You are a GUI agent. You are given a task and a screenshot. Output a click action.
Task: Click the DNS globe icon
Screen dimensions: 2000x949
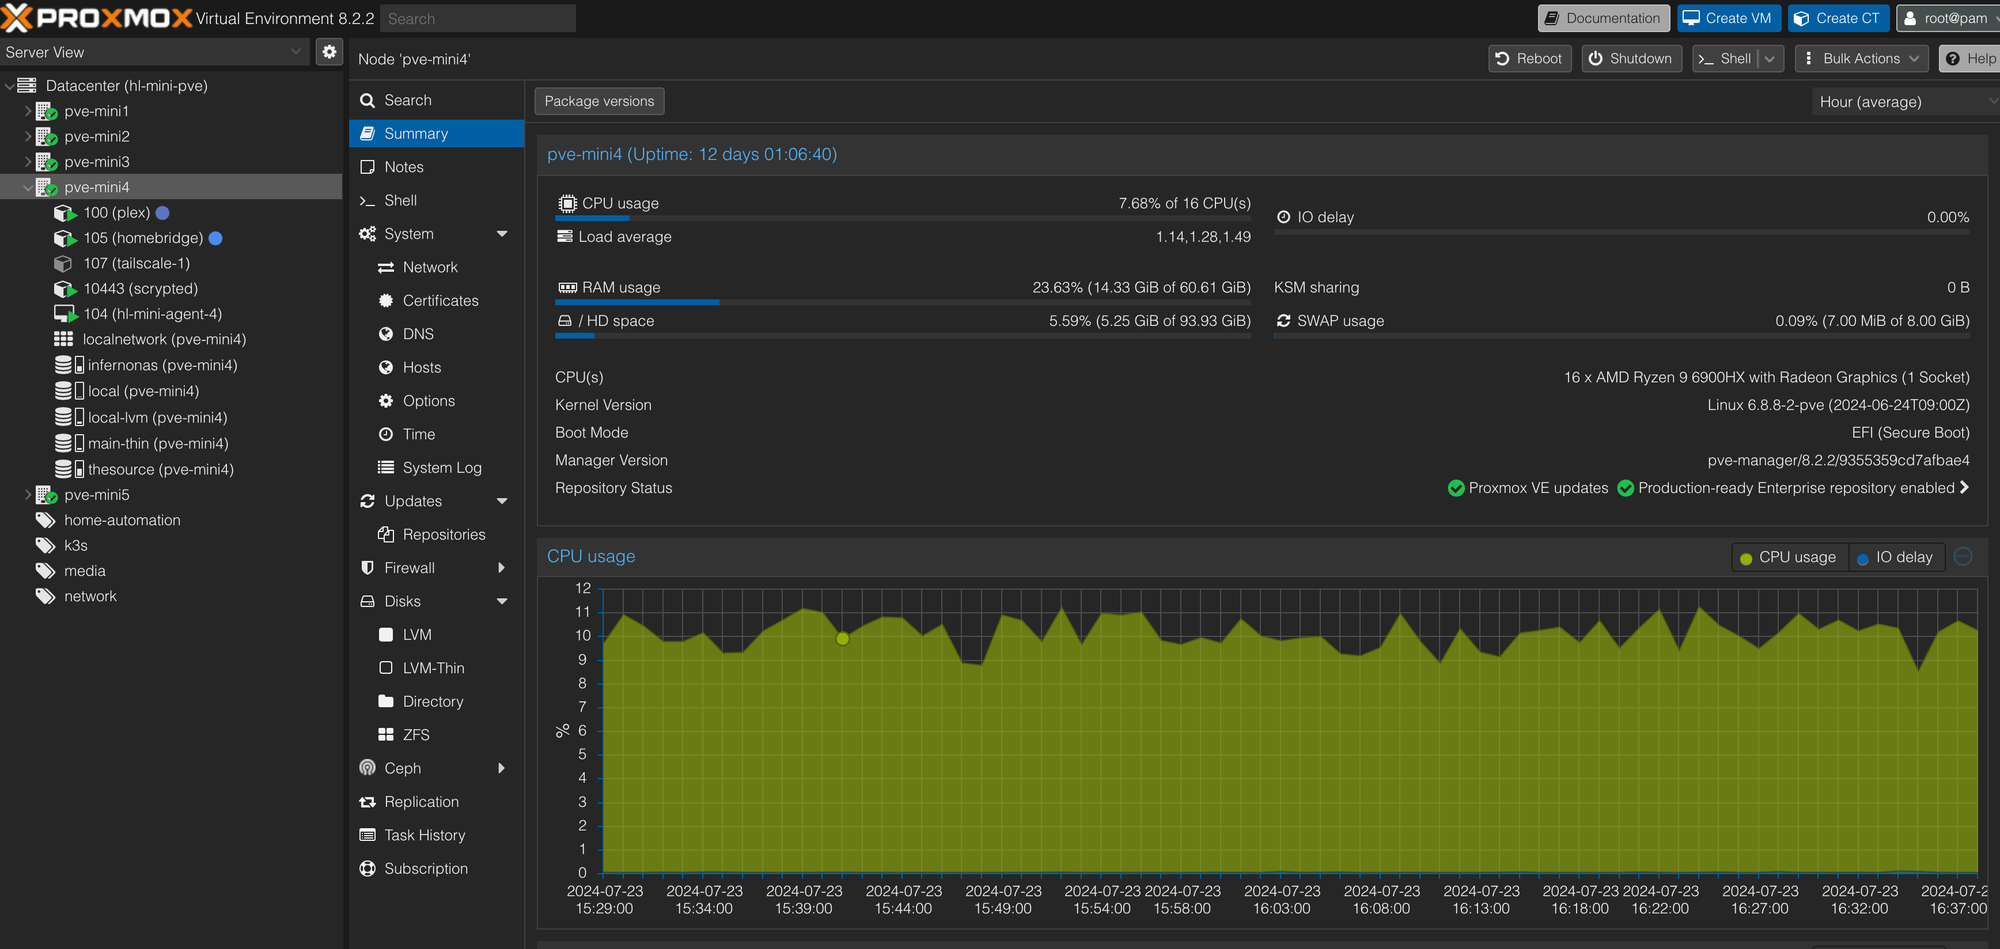tap(386, 334)
